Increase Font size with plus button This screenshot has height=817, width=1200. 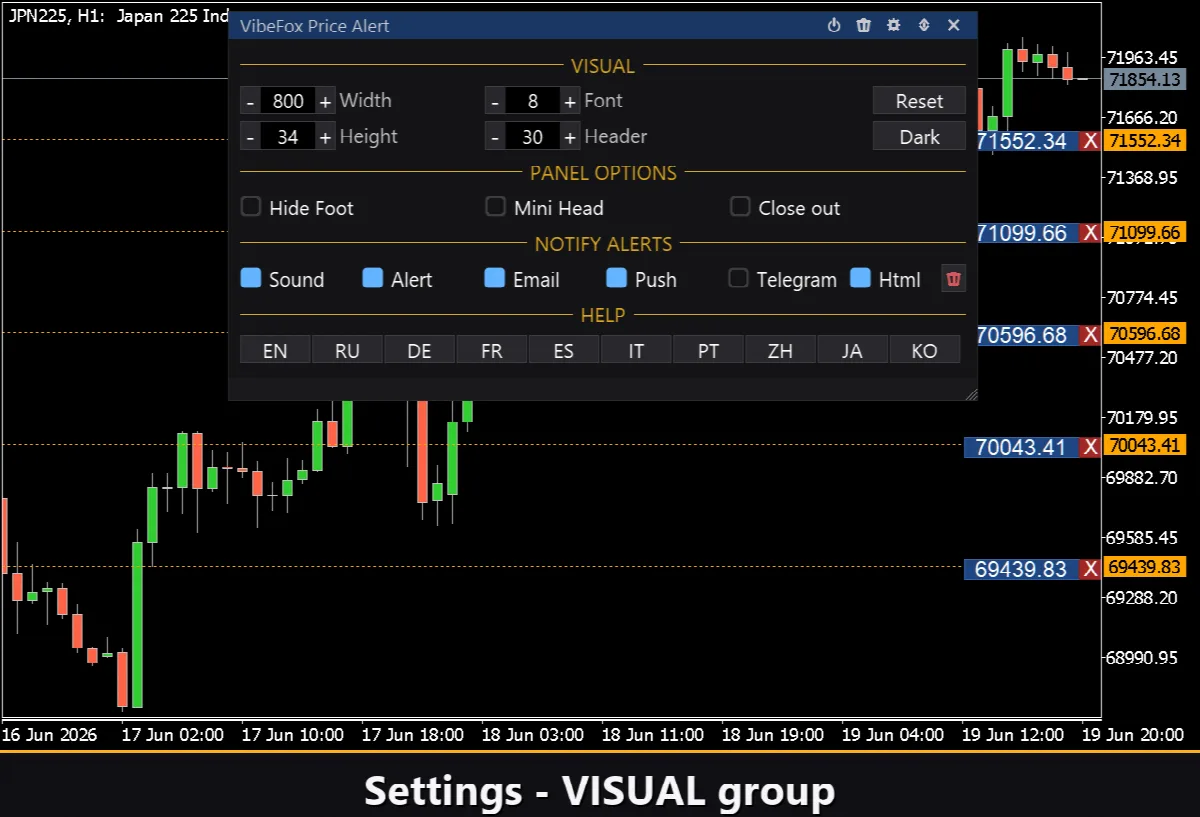point(570,101)
